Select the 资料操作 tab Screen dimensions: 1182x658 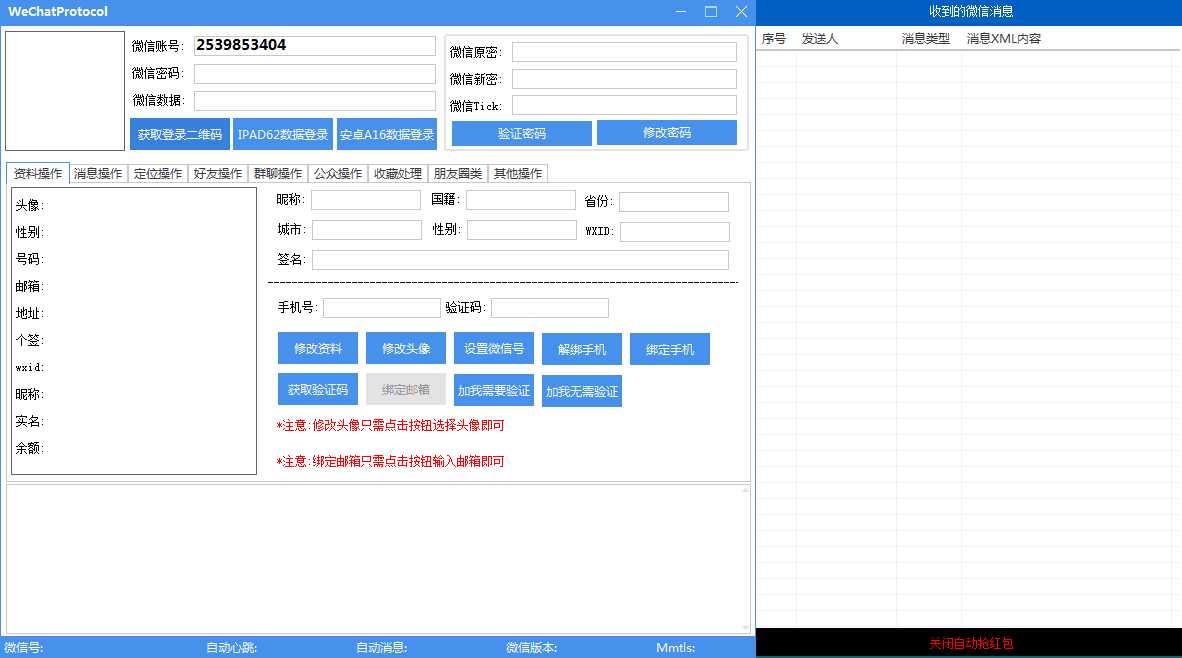click(38, 173)
